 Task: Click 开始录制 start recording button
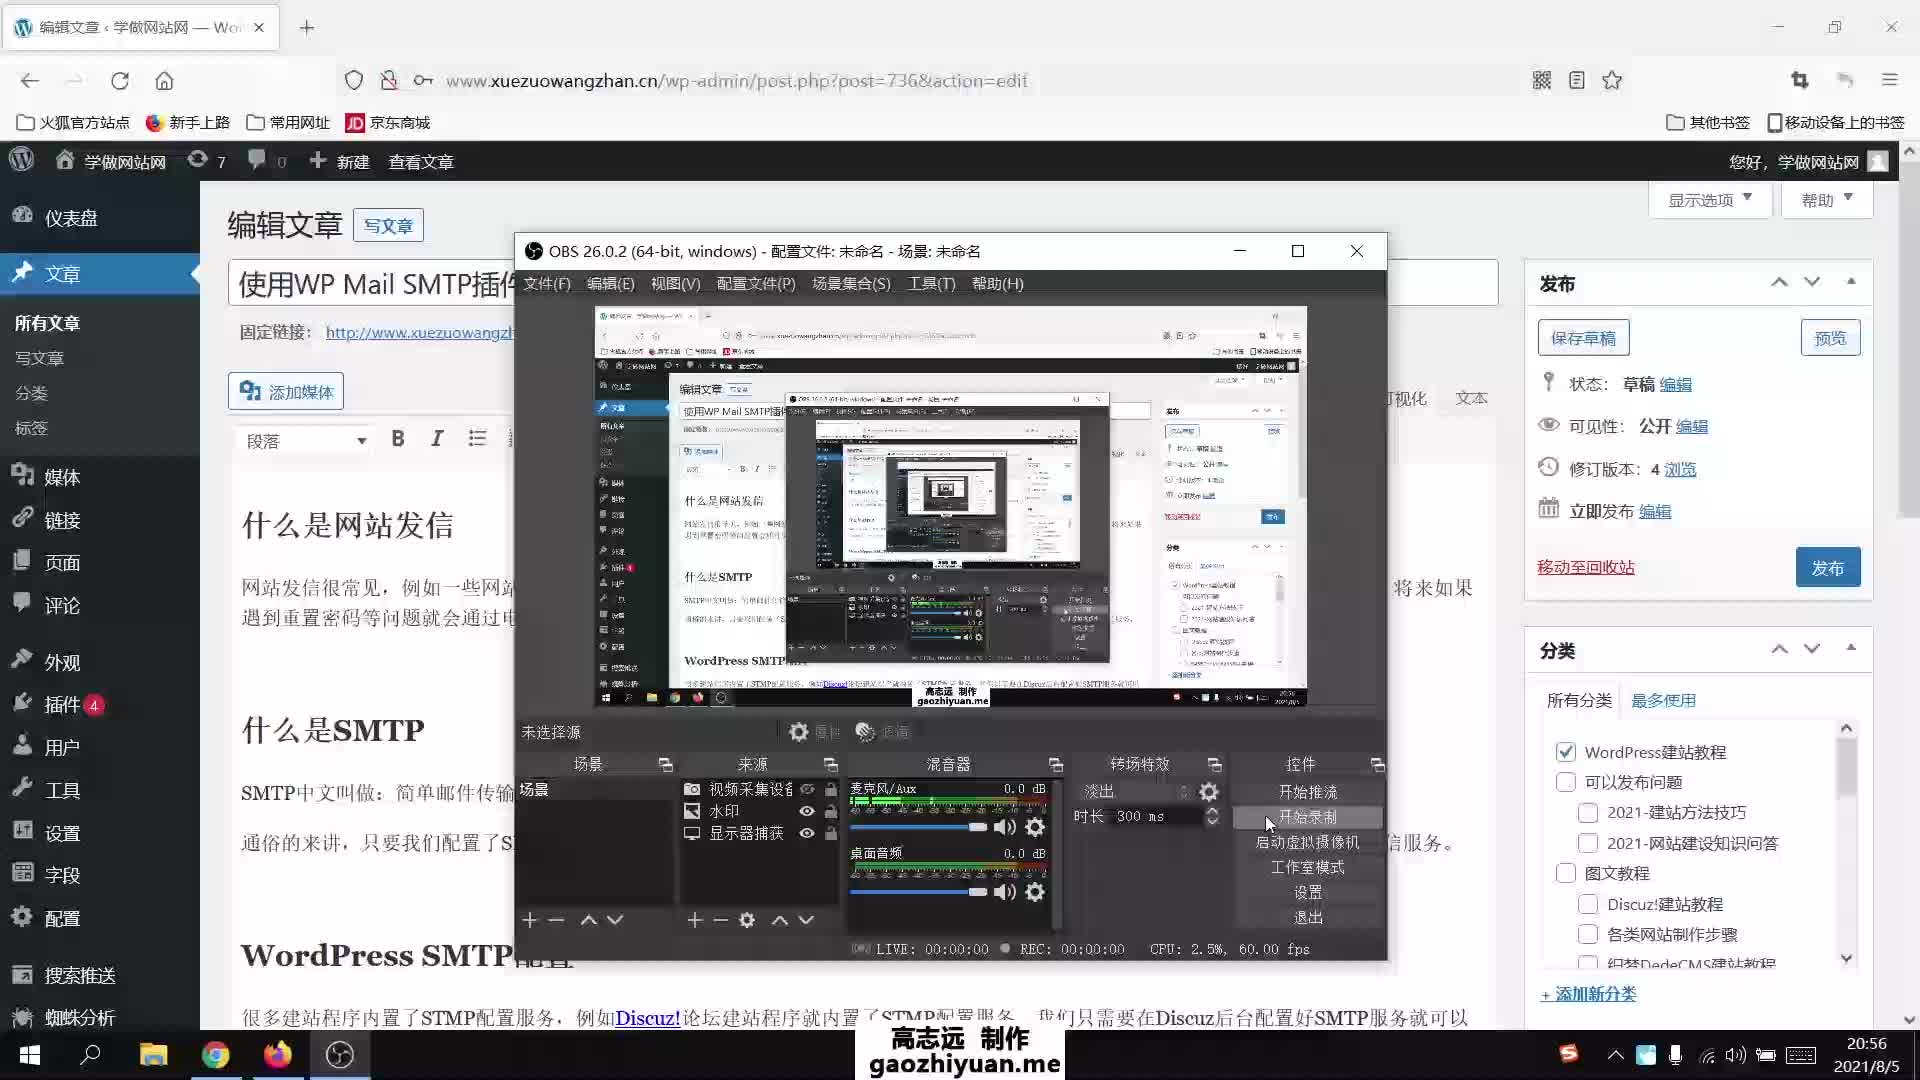pyautogui.click(x=1308, y=817)
